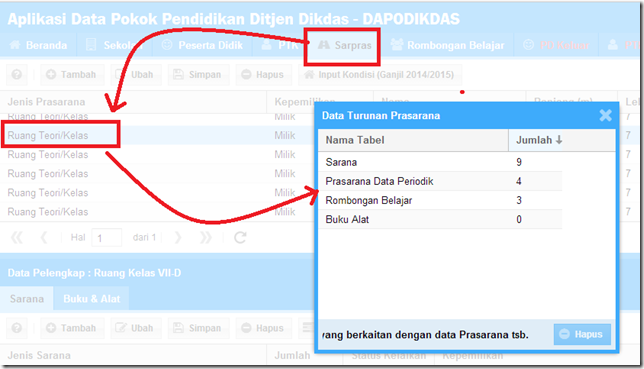Click help icon in the Sarana toolbar
The width and height of the screenshot is (644, 369).
click(17, 328)
